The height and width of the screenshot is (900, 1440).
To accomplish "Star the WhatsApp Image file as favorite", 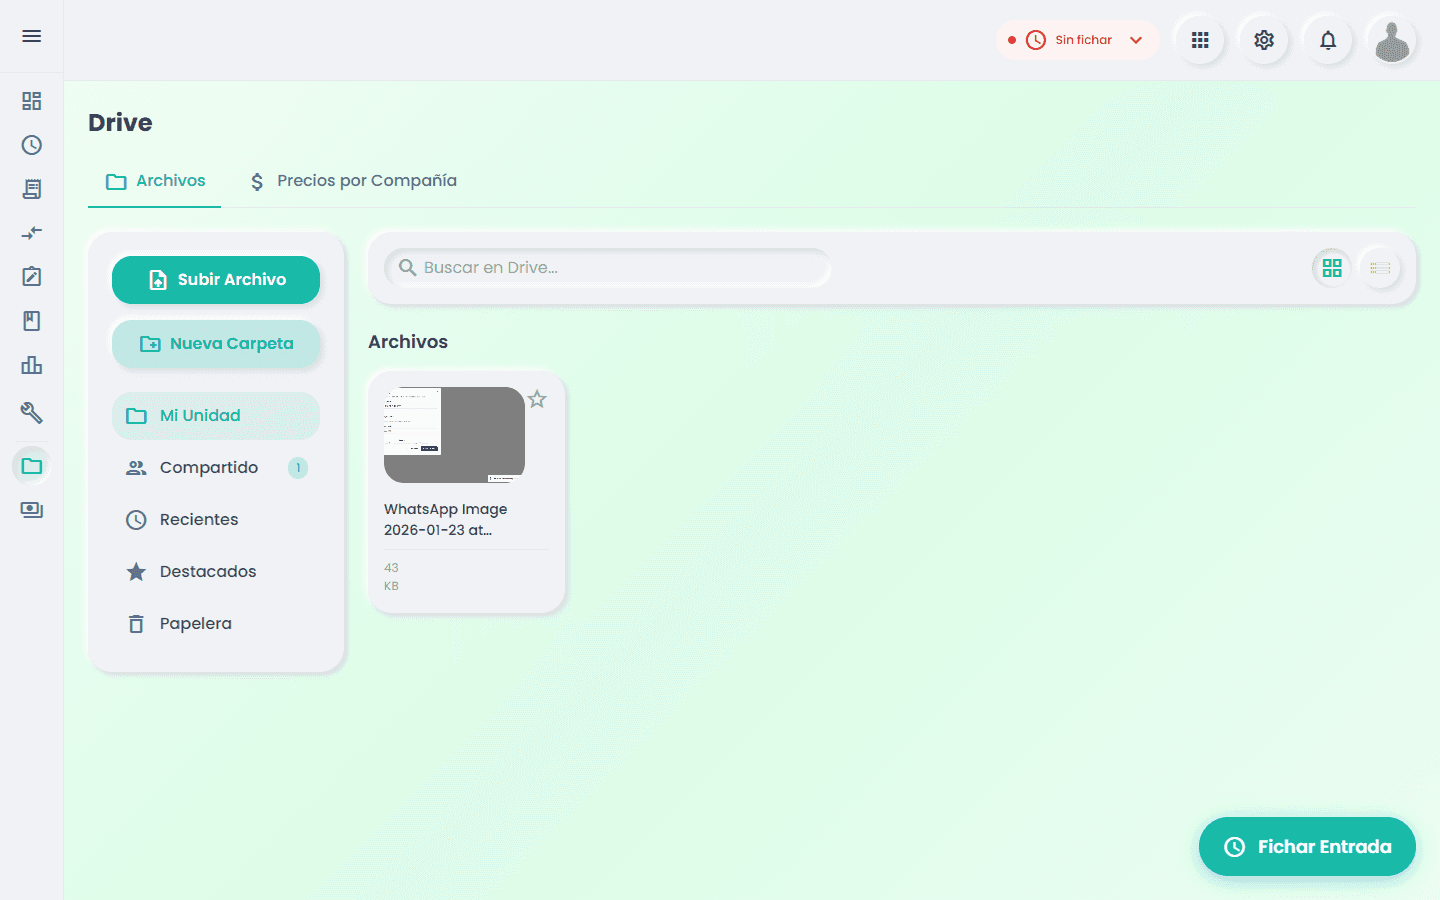I will pyautogui.click(x=537, y=399).
